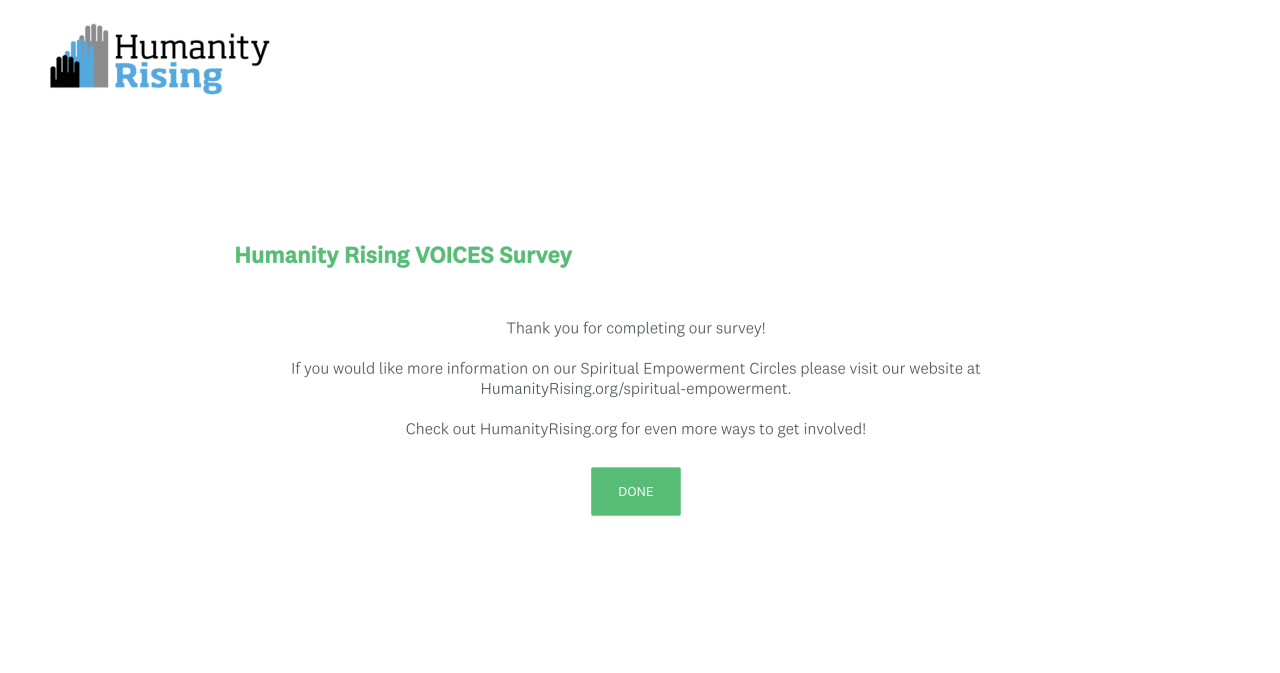Click the word "VOICES" in the heading
Viewport: 1280px width, 673px height.
454,255
